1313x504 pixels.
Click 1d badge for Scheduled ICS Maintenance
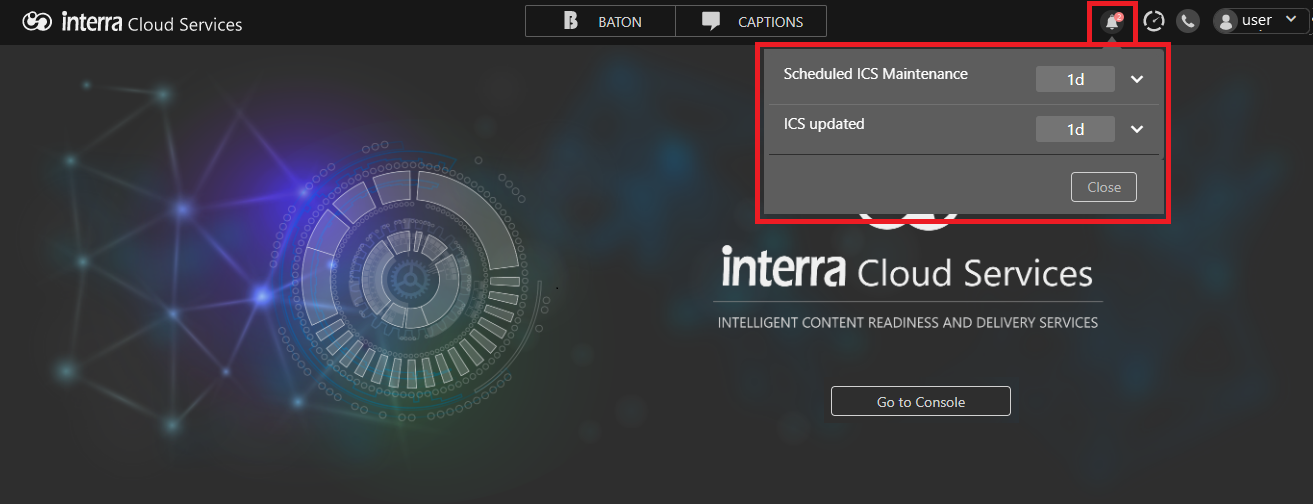[x=1075, y=79]
